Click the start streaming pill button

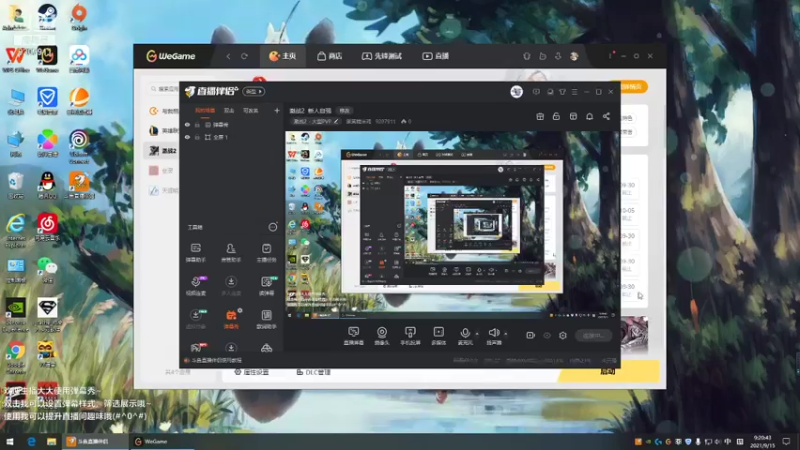click(x=594, y=335)
